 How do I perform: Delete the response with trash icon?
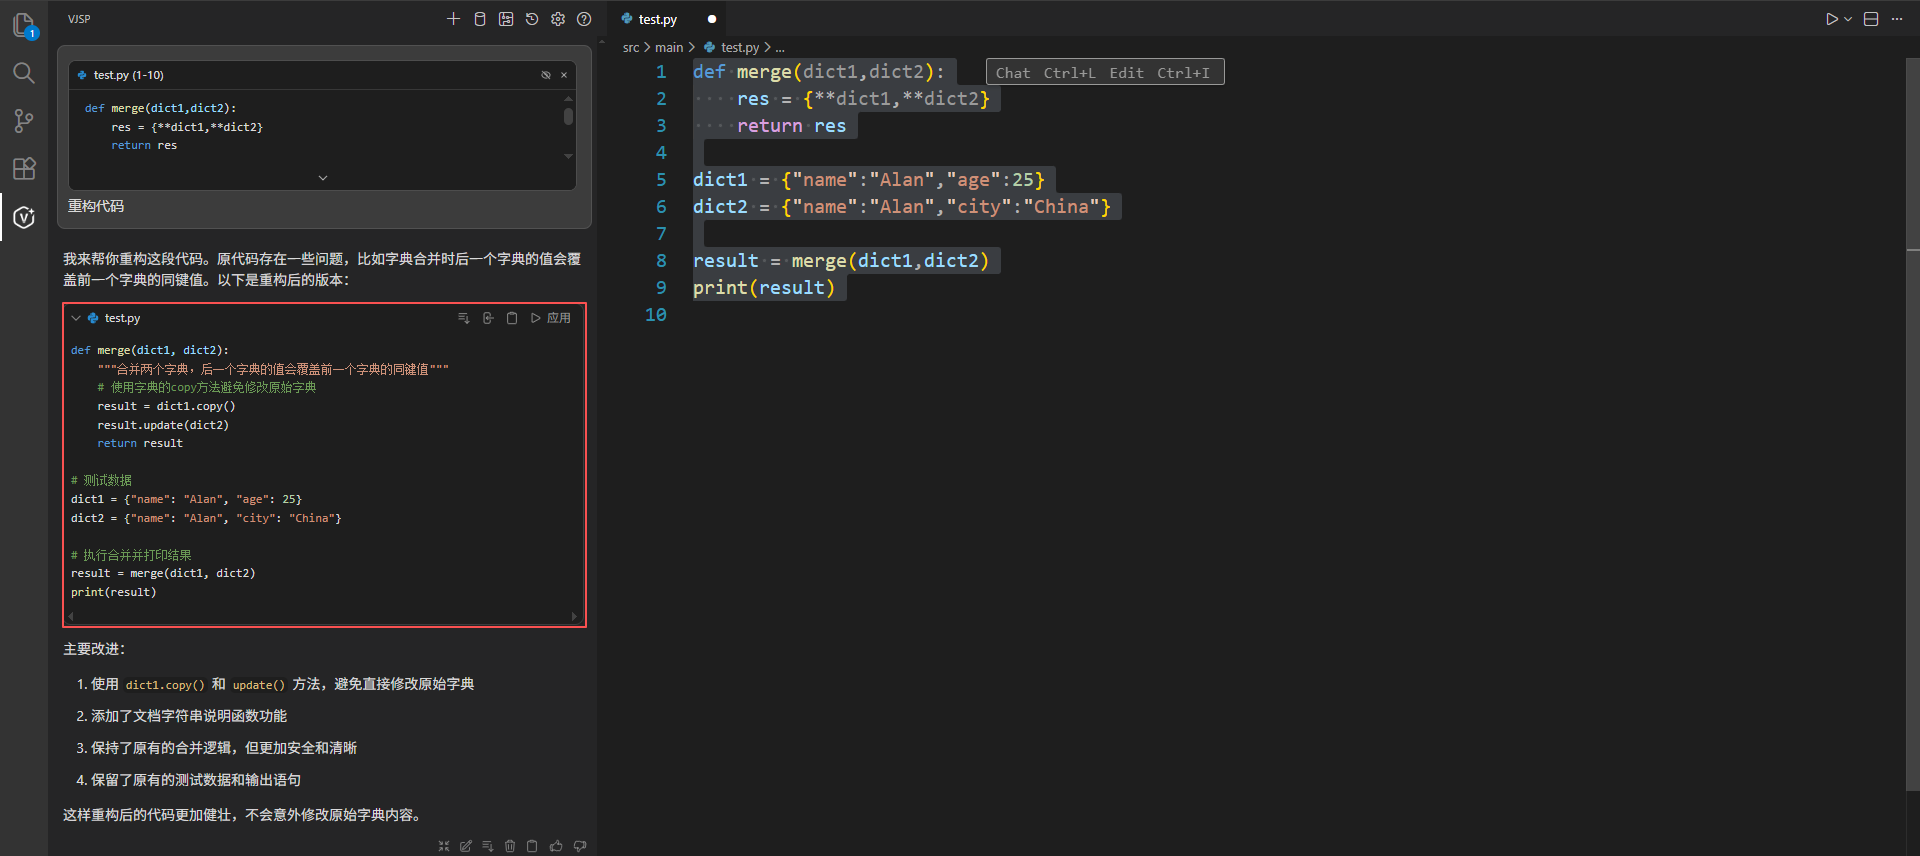[x=510, y=846]
